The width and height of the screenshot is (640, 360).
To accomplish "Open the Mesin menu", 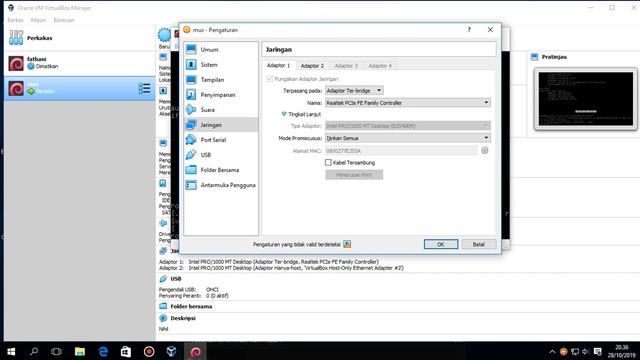I will (39, 20).
